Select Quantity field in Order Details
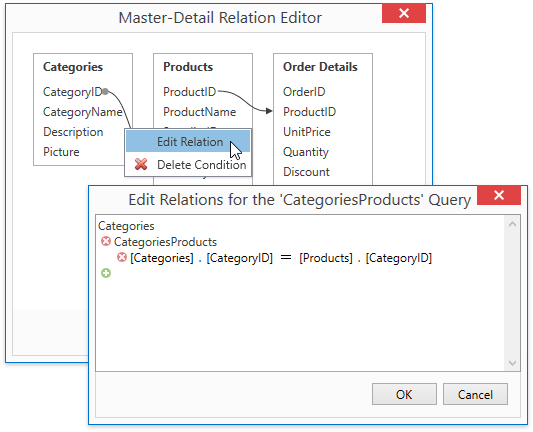The width and height of the screenshot is (533, 432). point(306,152)
